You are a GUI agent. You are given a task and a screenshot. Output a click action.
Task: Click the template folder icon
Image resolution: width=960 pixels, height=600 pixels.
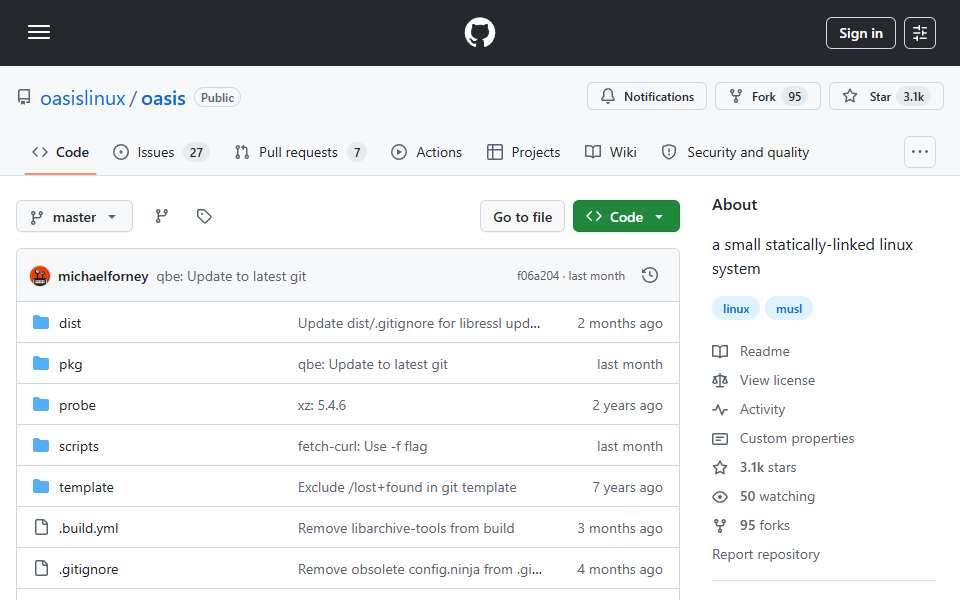(41, 486)
